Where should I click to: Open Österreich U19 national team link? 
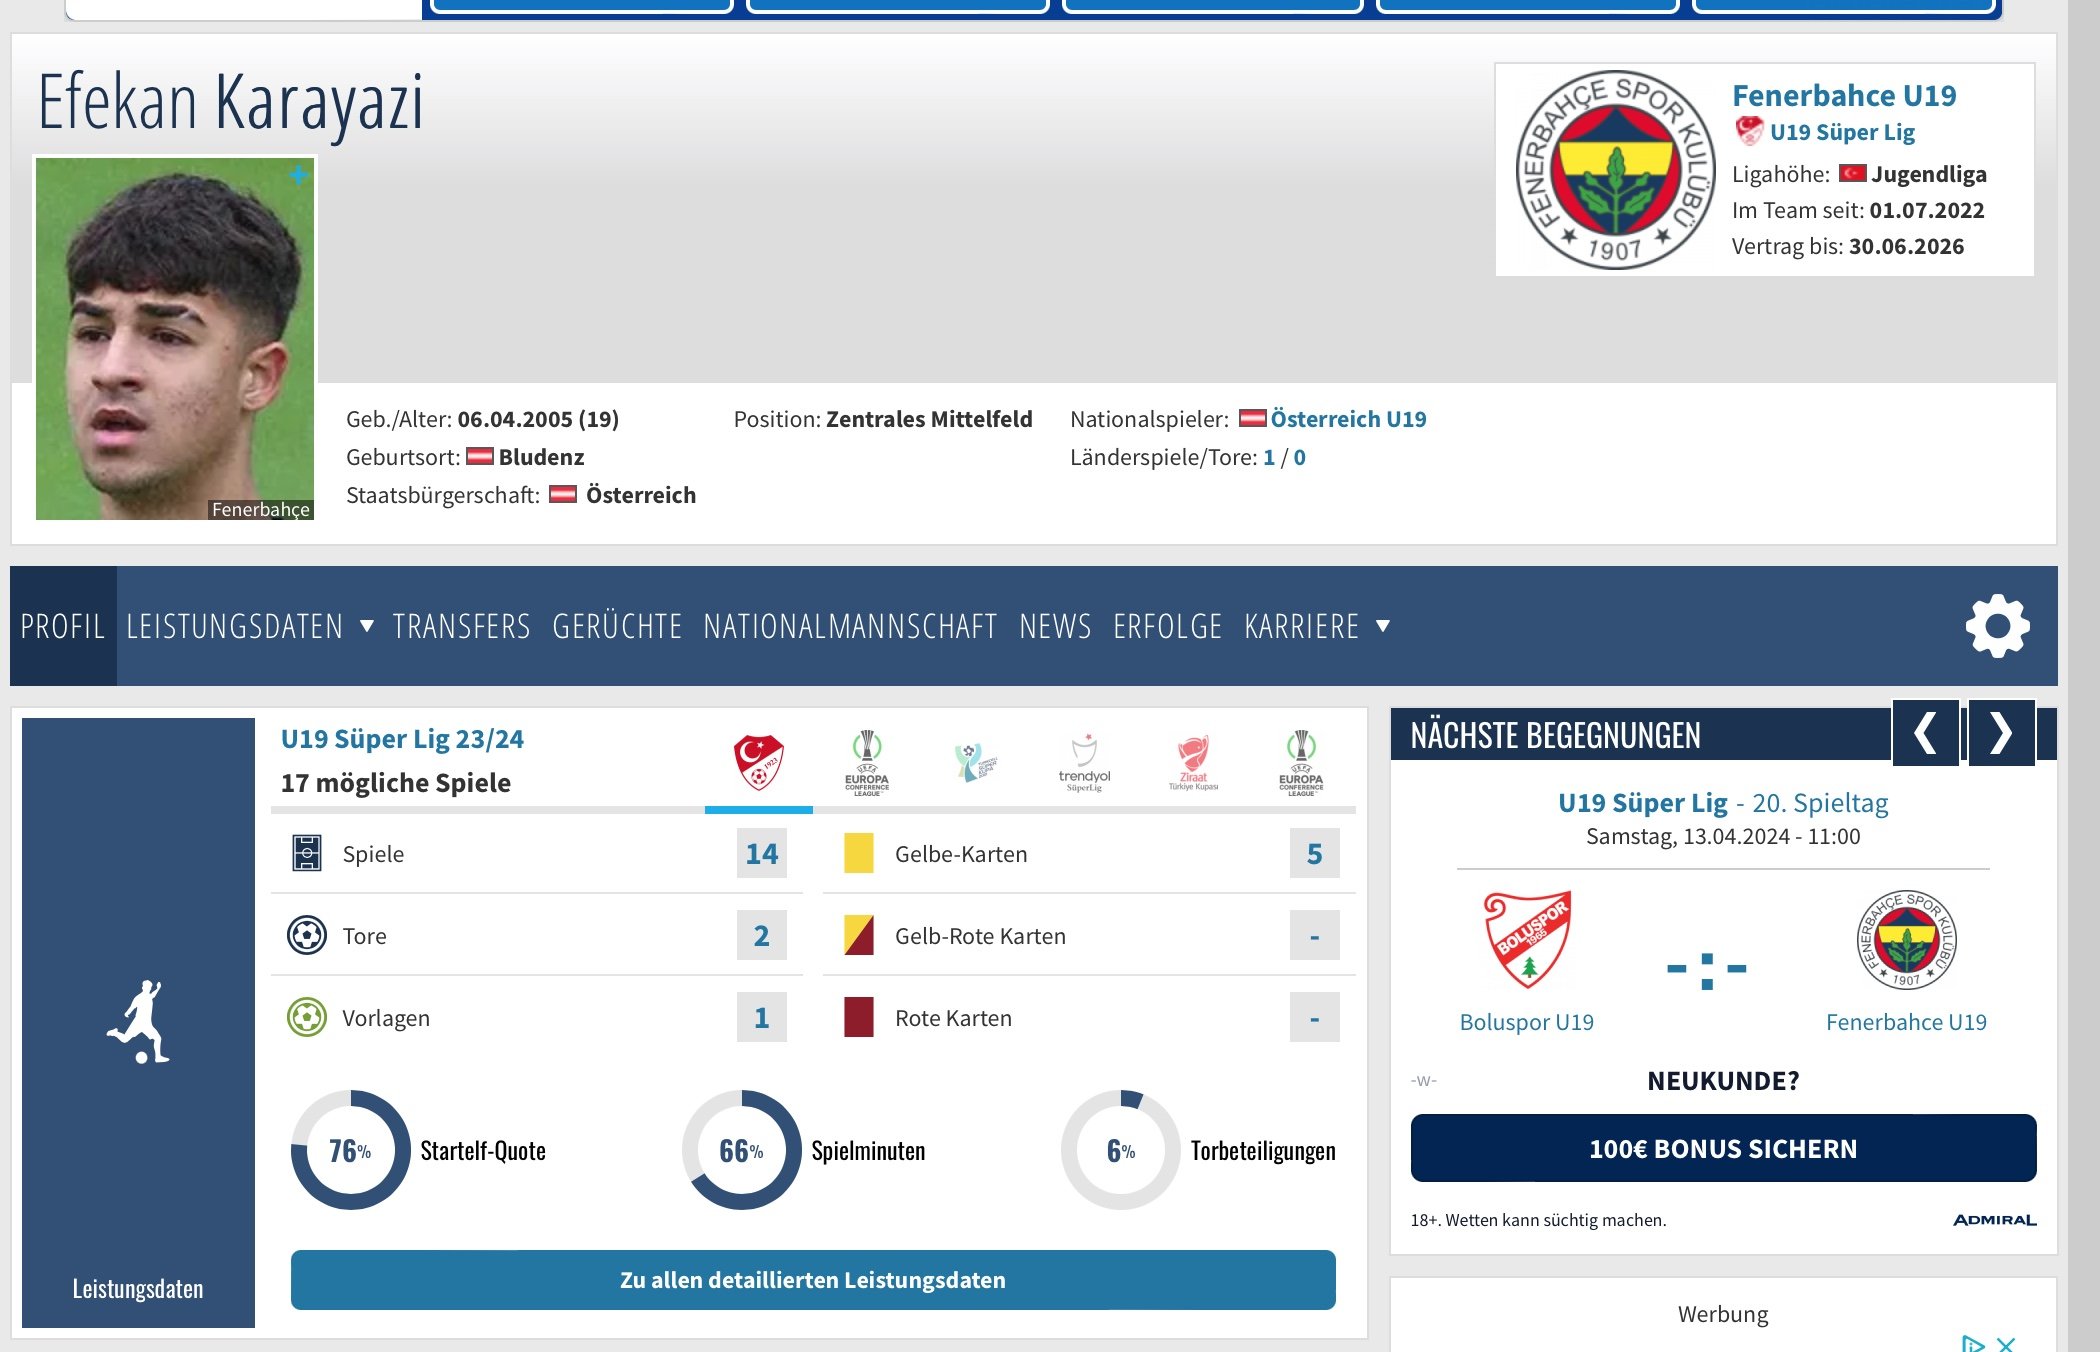[x=1348, y=419]
